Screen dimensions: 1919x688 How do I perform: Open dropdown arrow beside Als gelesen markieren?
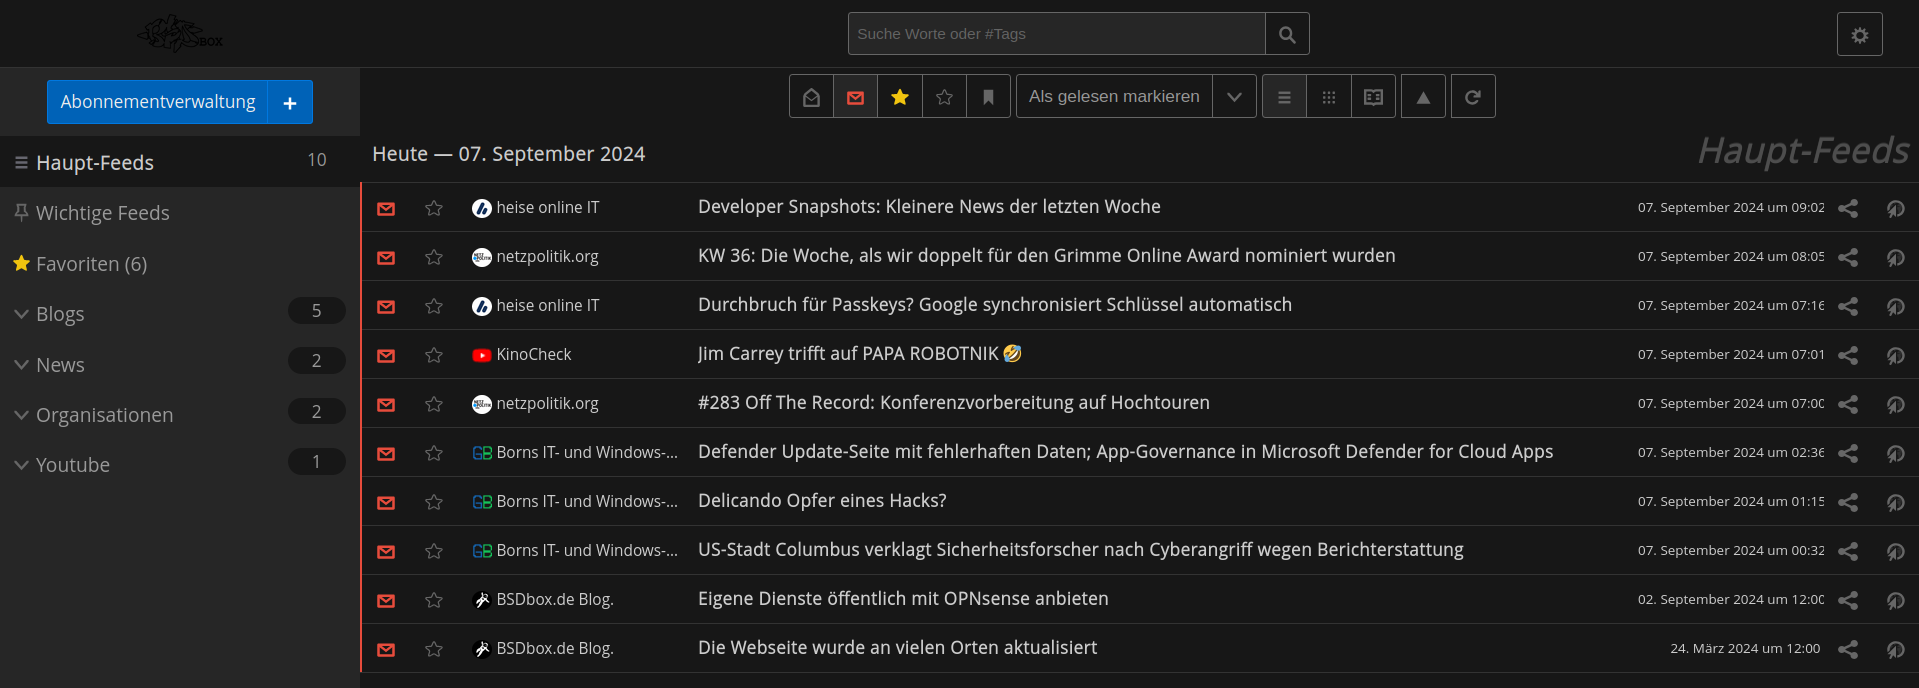tap(1234, 97)
